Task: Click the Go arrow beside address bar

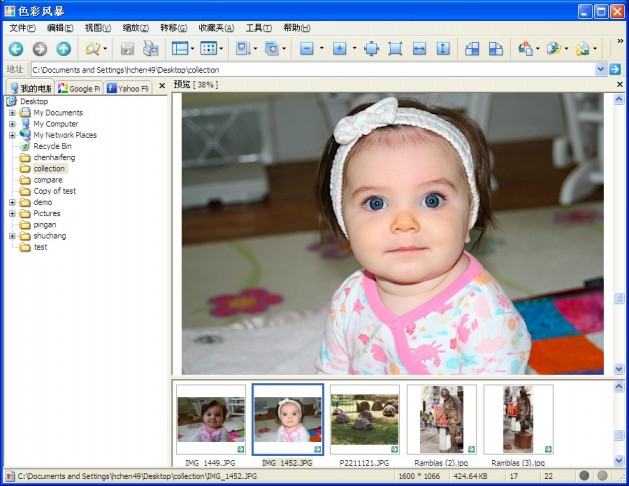Action: (x=615, y=69)
